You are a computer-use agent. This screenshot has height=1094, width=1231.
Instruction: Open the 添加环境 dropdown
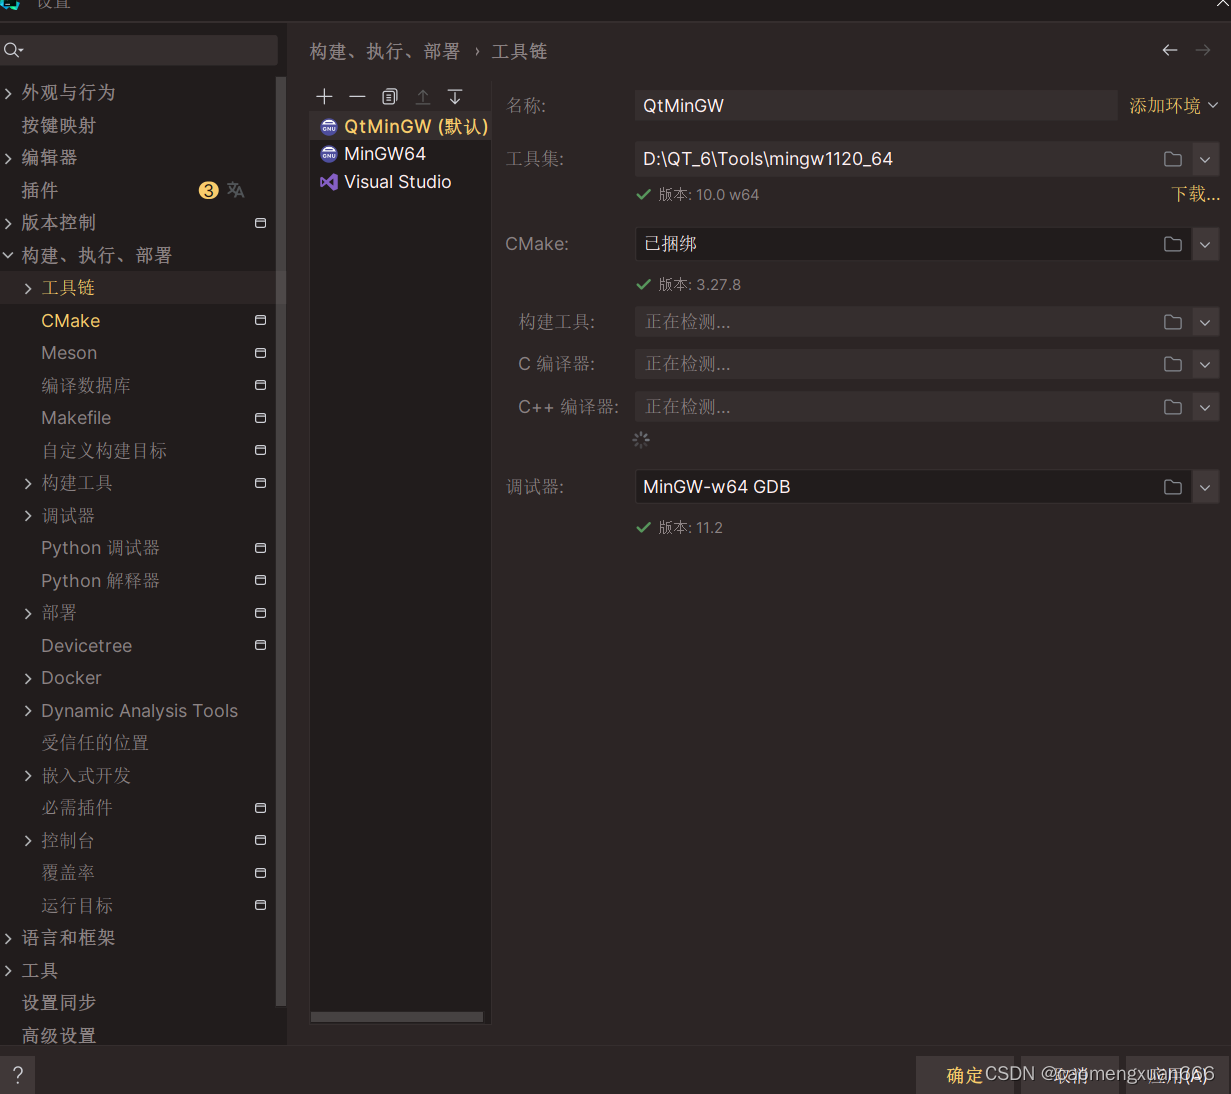pos(1173,104)
